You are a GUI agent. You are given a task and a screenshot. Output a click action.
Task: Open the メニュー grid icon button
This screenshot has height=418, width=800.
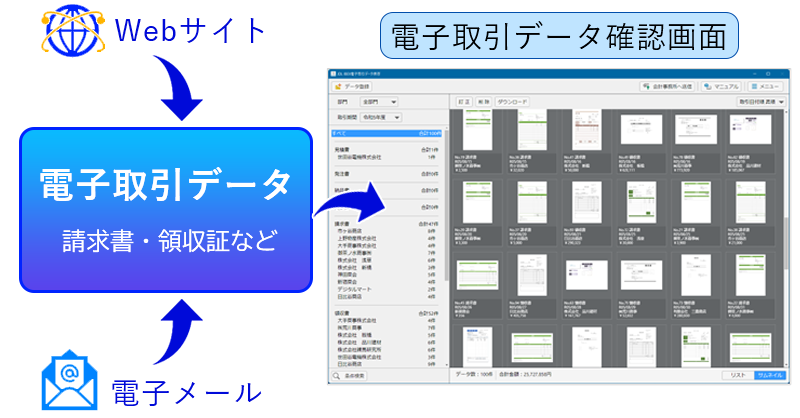[754, 87]
